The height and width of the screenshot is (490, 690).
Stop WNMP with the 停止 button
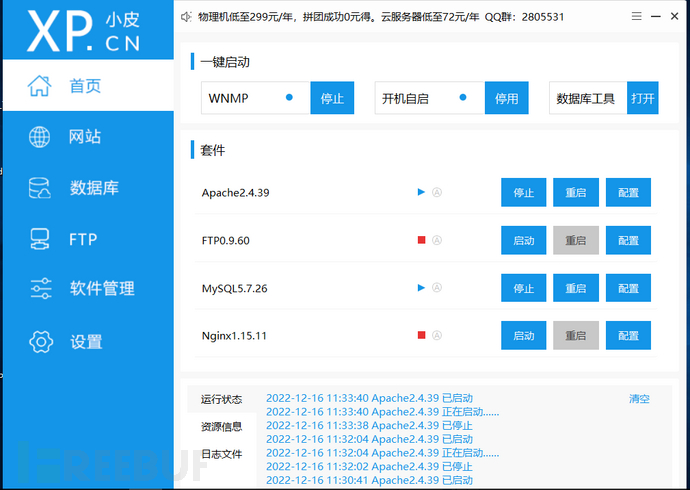(332, 98)
